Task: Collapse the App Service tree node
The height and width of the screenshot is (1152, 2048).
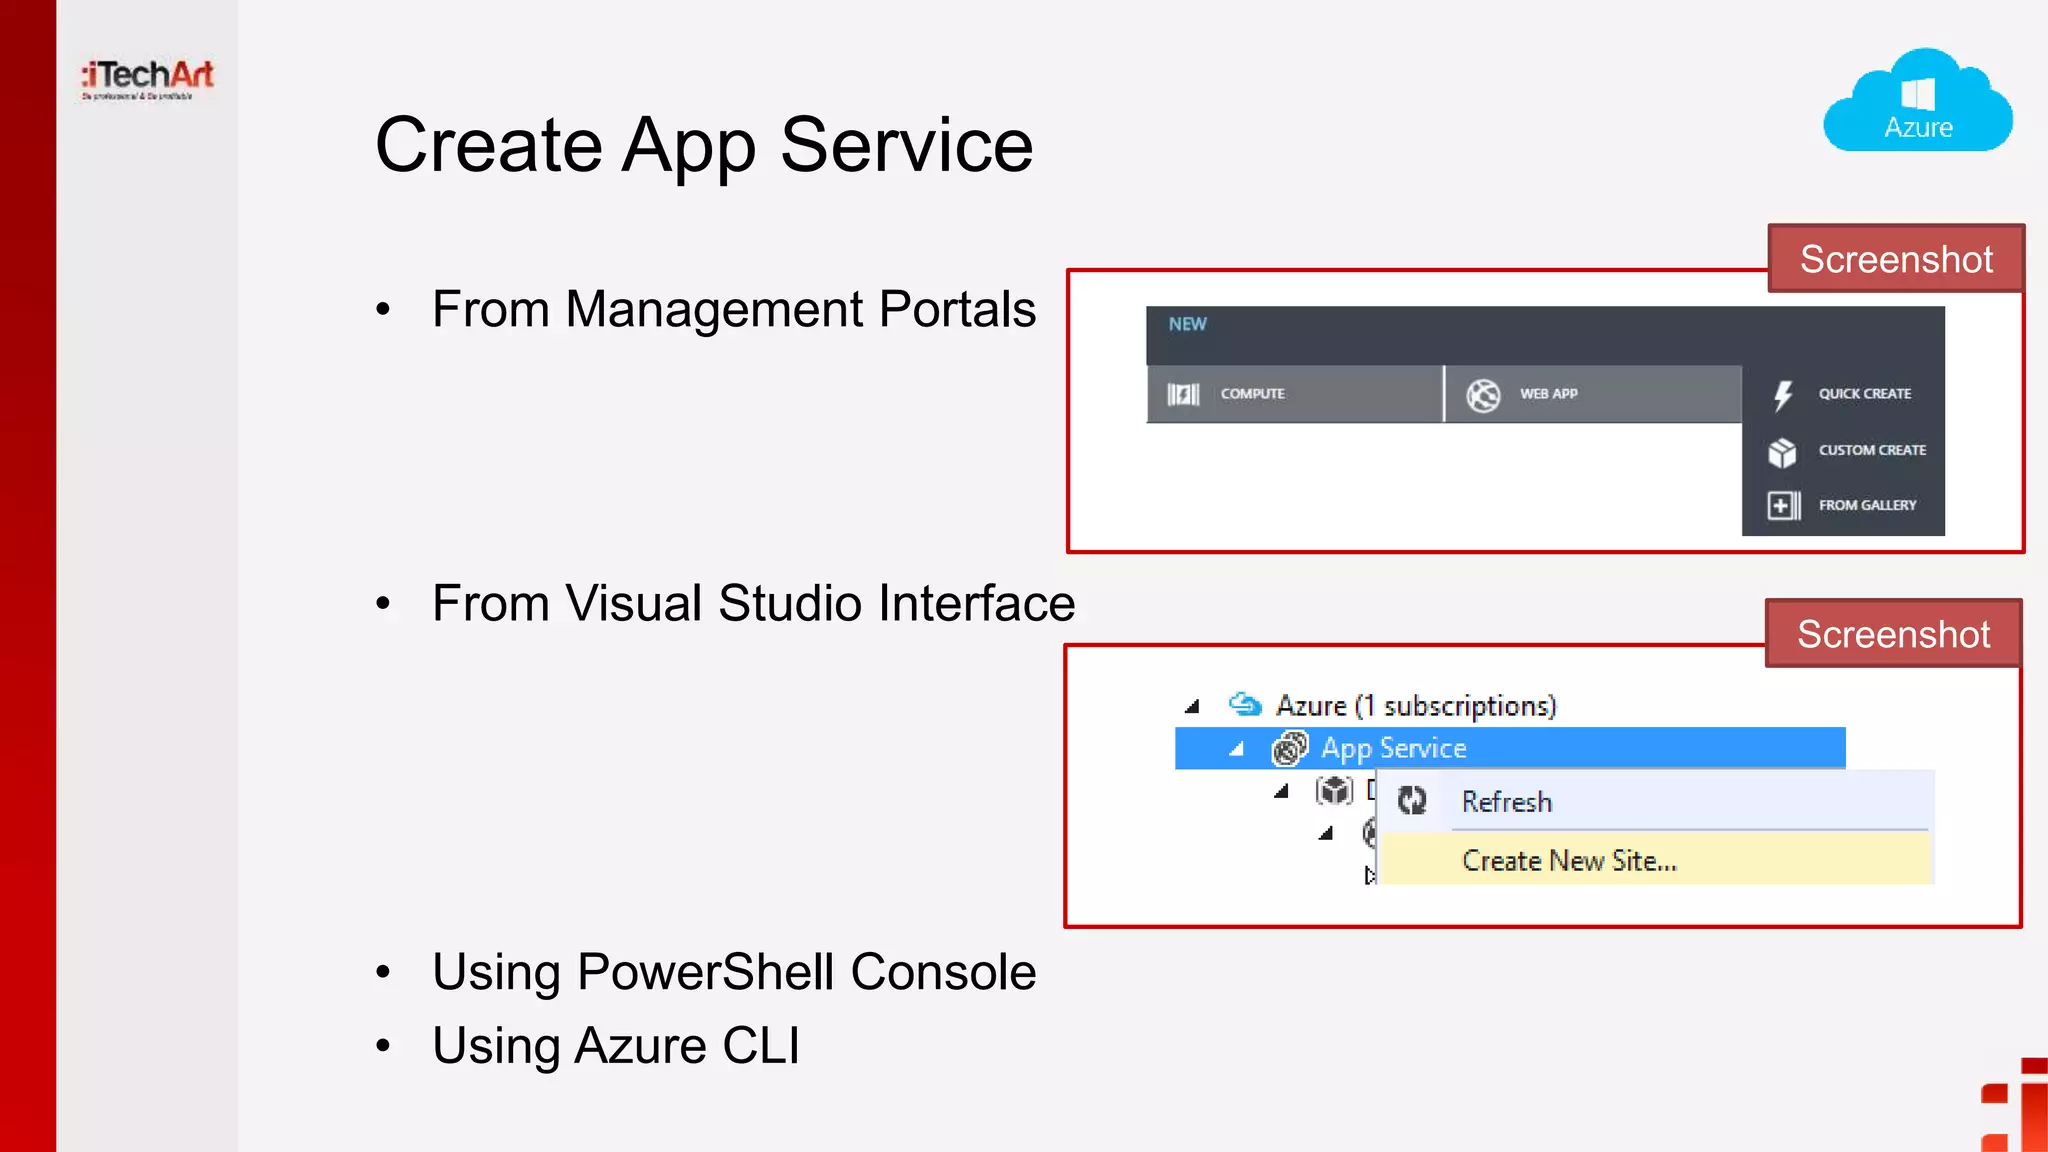Action: pyautogui.click(x=1237, y=749)
